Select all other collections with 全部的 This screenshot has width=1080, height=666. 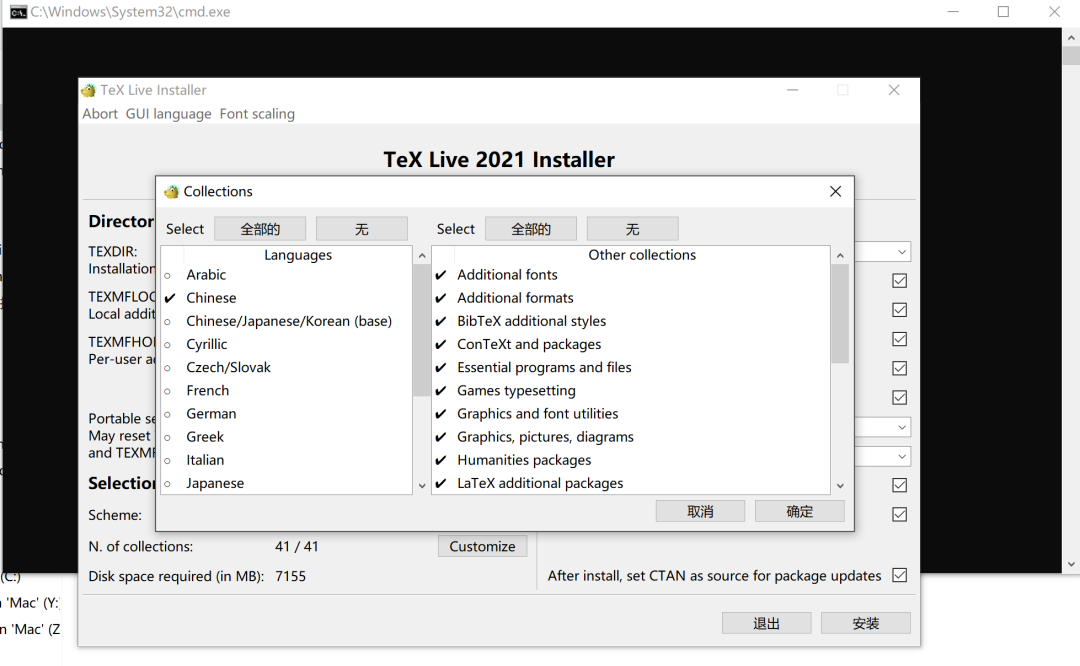[x=530, y=229]
